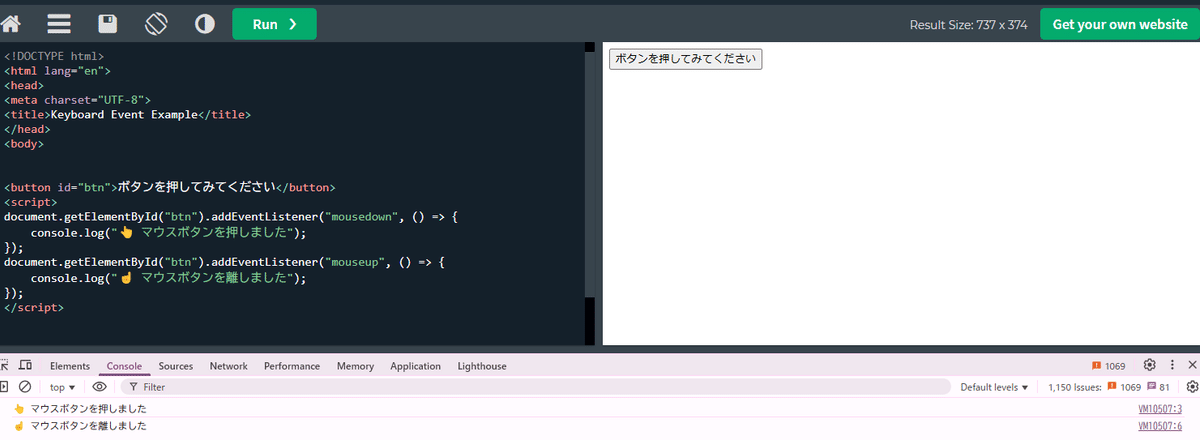Open the Default levels dropdown
This screenshot has height=440, width=1200.
pos(994,387)
